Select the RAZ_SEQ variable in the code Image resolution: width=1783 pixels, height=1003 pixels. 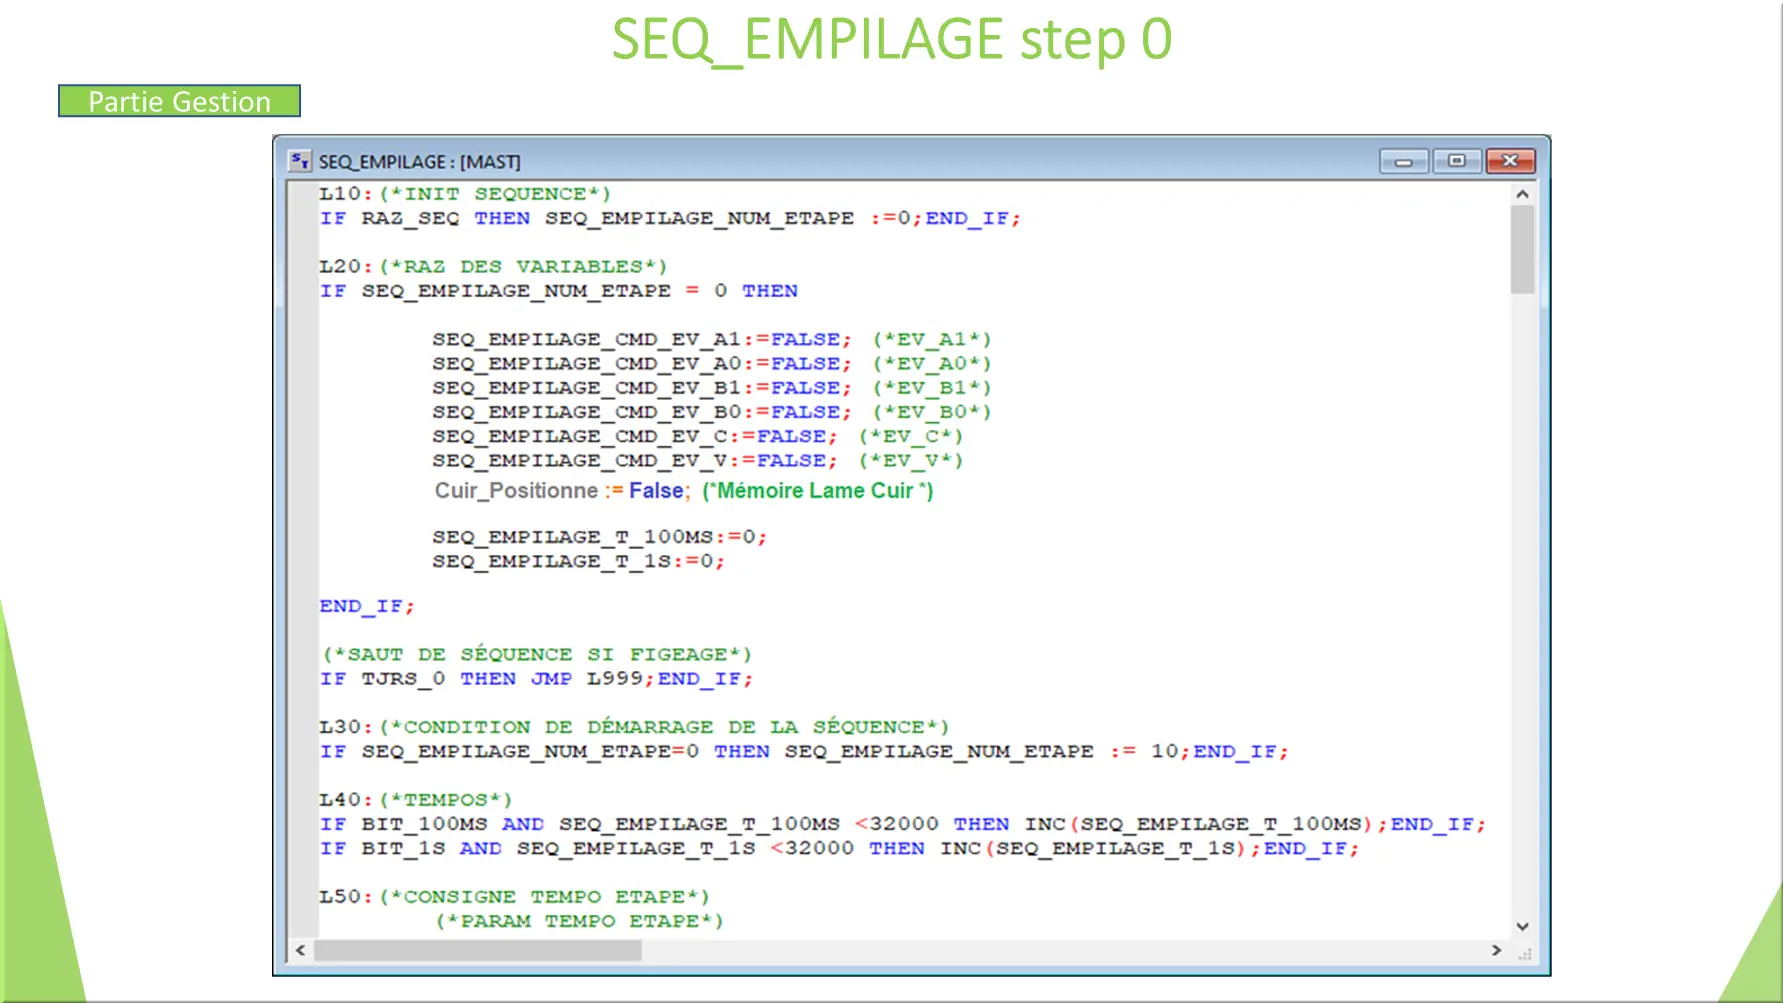click(409, 217)
